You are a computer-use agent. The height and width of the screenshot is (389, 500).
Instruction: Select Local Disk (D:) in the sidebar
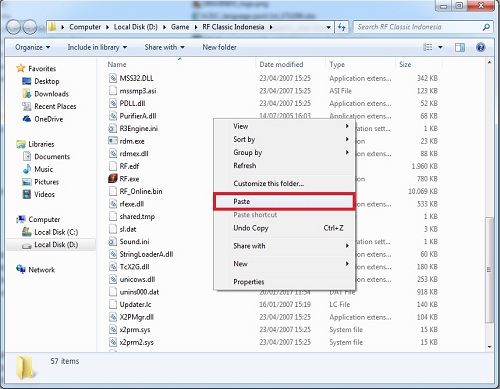click(51, 245)
